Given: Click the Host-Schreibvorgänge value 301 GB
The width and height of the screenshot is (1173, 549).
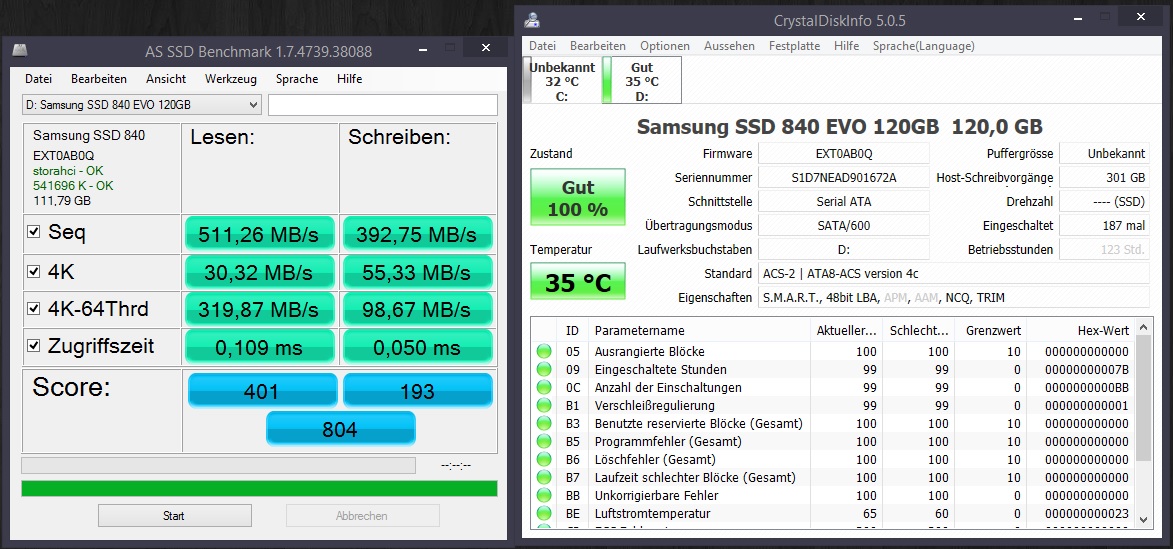Looking at the screenshot, I should 1104,177.
